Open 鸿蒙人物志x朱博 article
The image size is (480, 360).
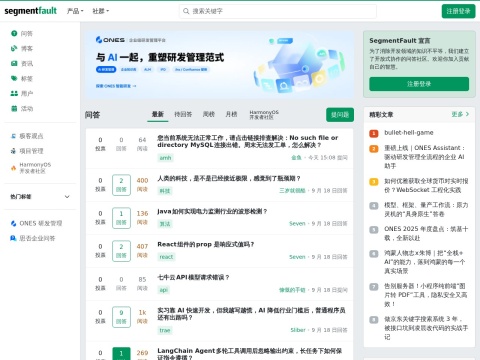pos(424,262)
